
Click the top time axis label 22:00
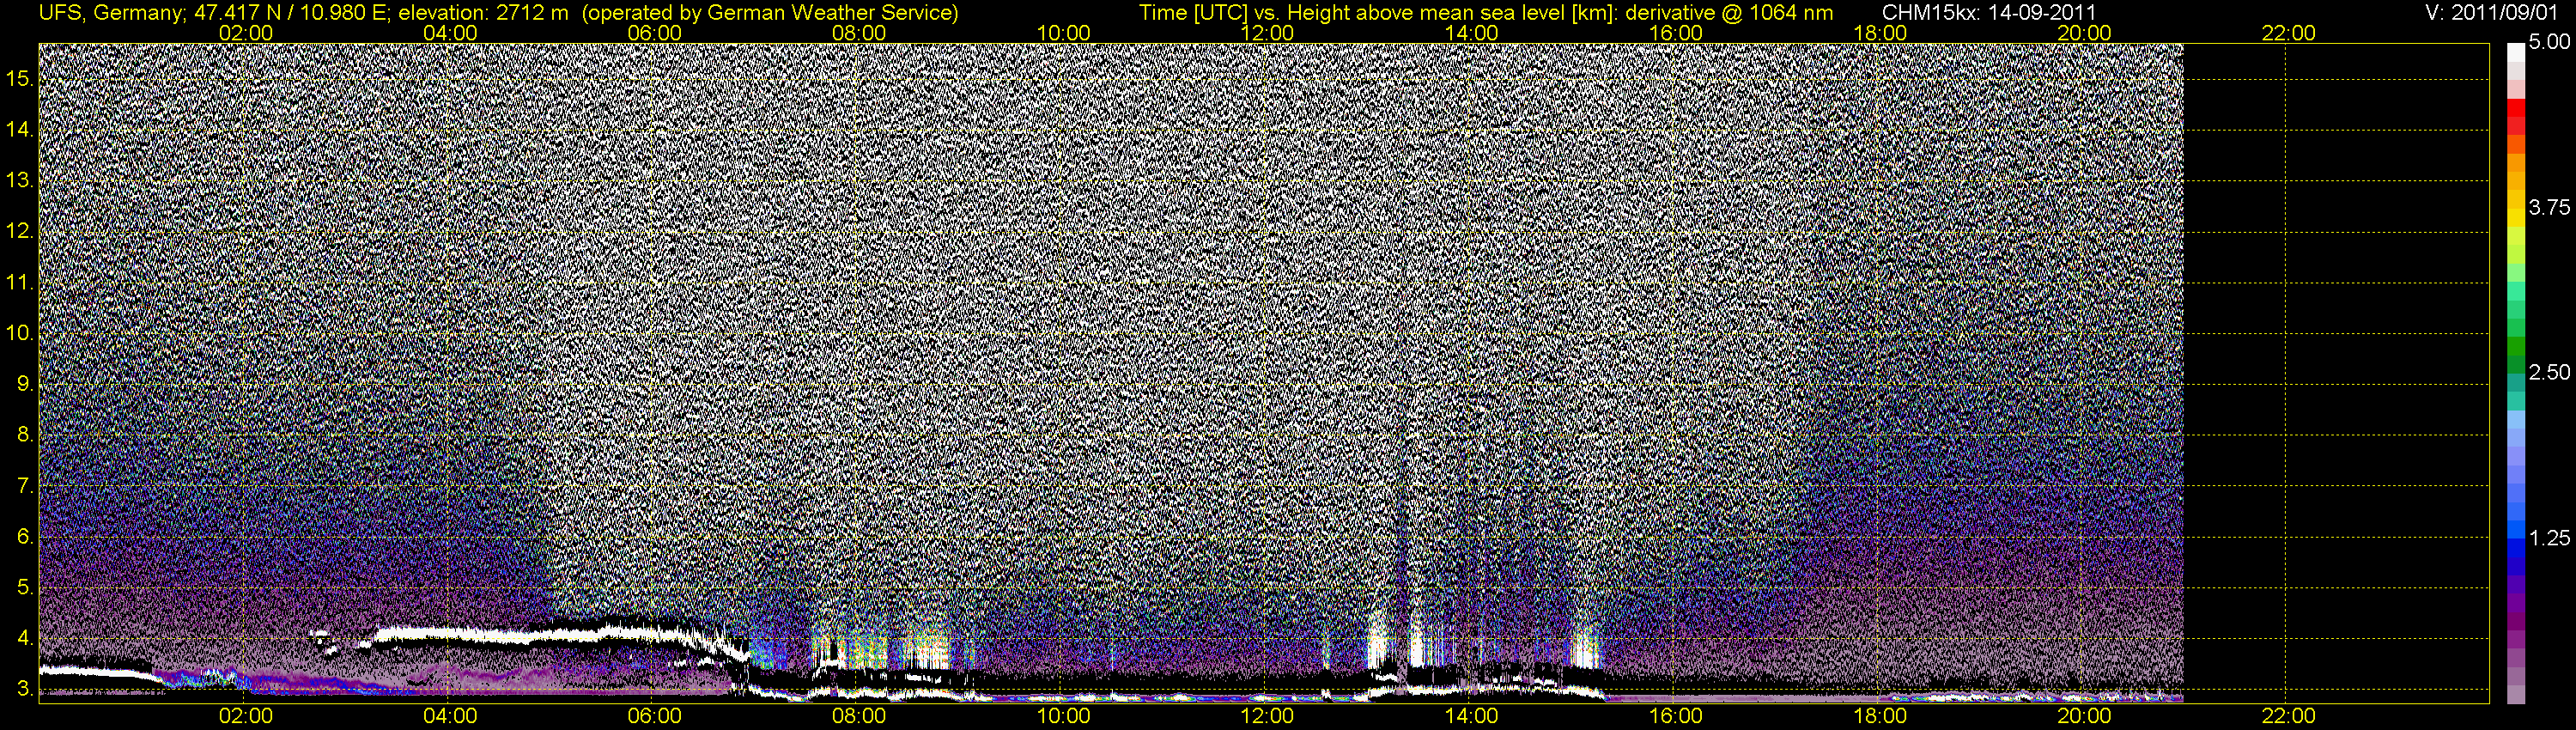(x=2288, y=33)
